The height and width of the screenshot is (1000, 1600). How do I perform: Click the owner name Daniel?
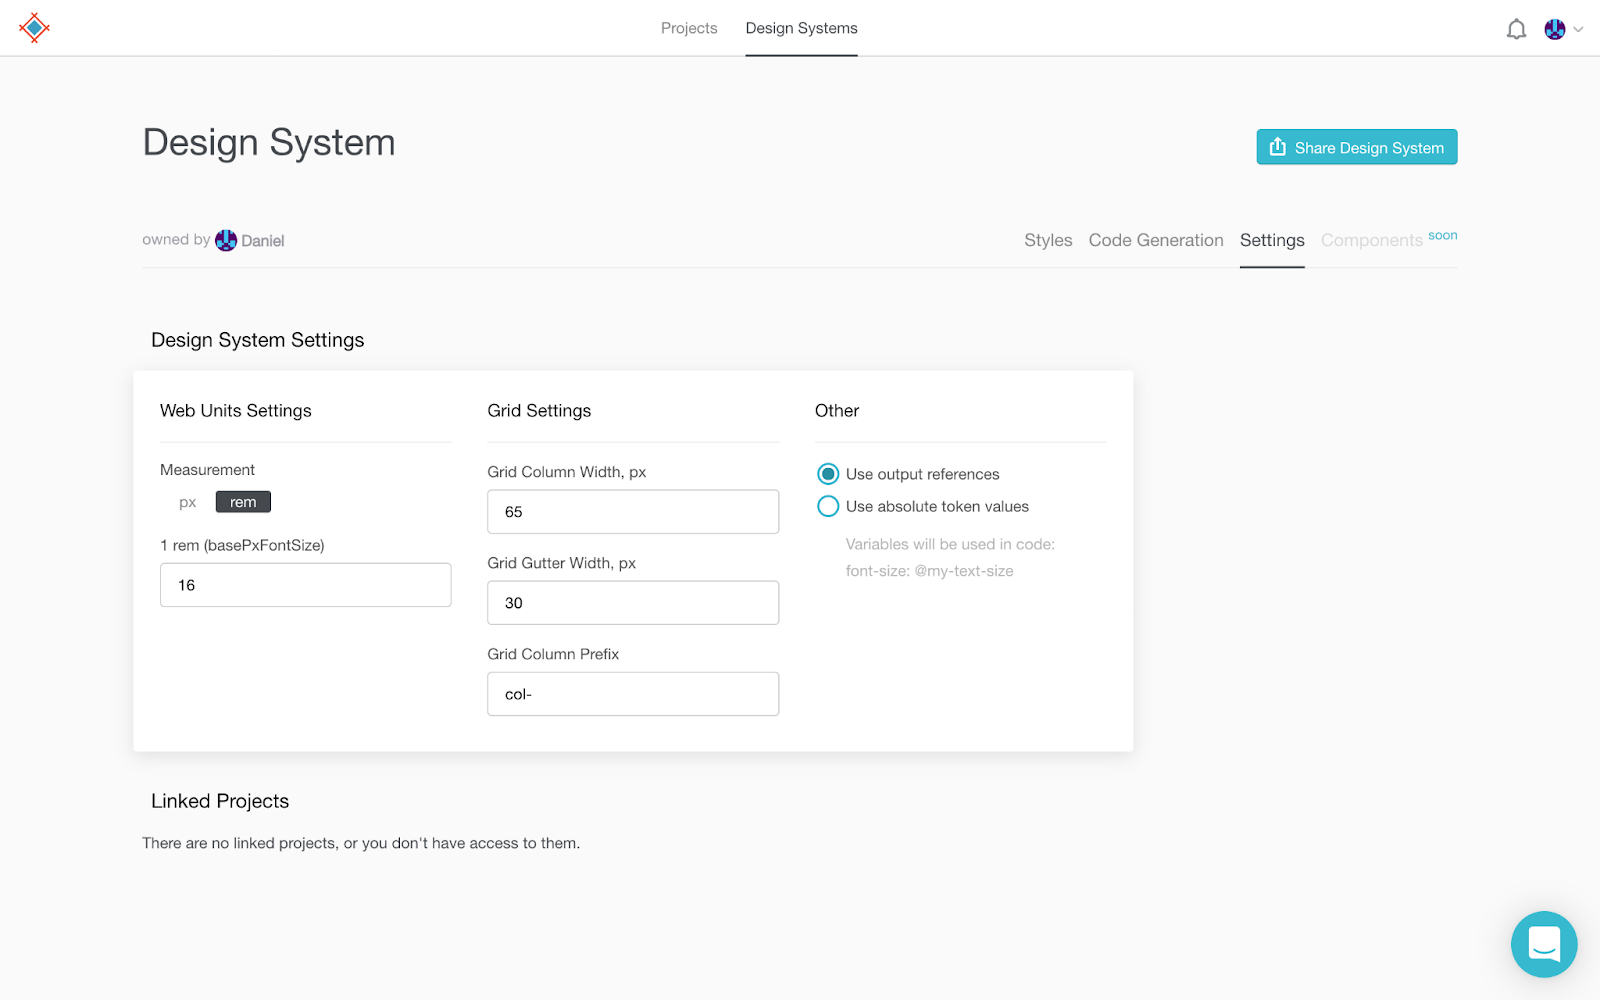click(263, 241)
